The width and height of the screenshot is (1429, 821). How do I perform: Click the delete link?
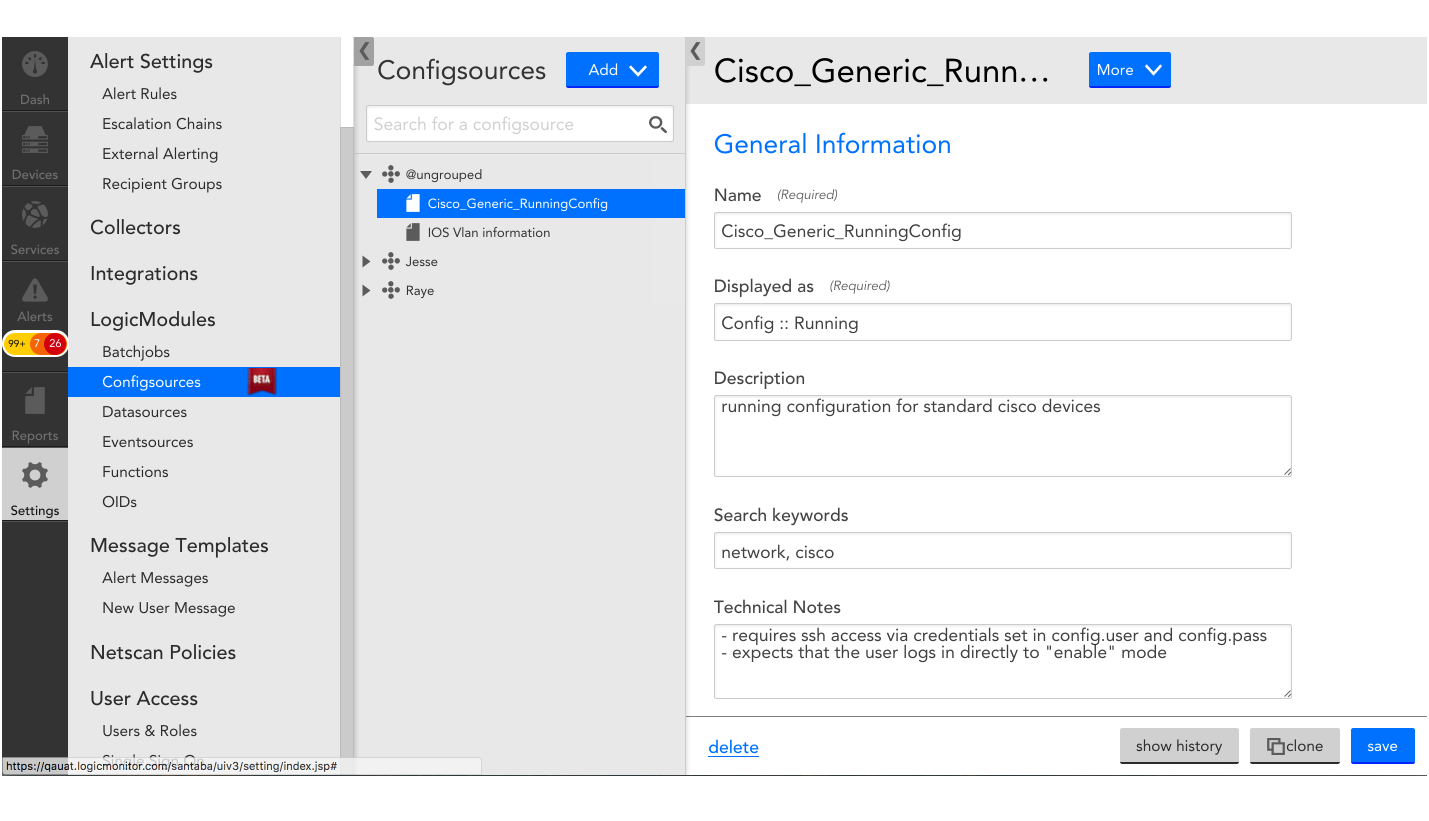[x=733, y=747]
